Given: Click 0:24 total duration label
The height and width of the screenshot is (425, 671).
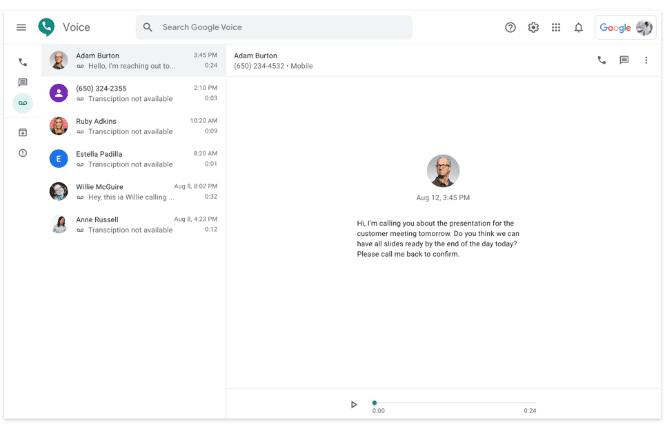Looking at the screenshot, I should (x=530, y=411).
